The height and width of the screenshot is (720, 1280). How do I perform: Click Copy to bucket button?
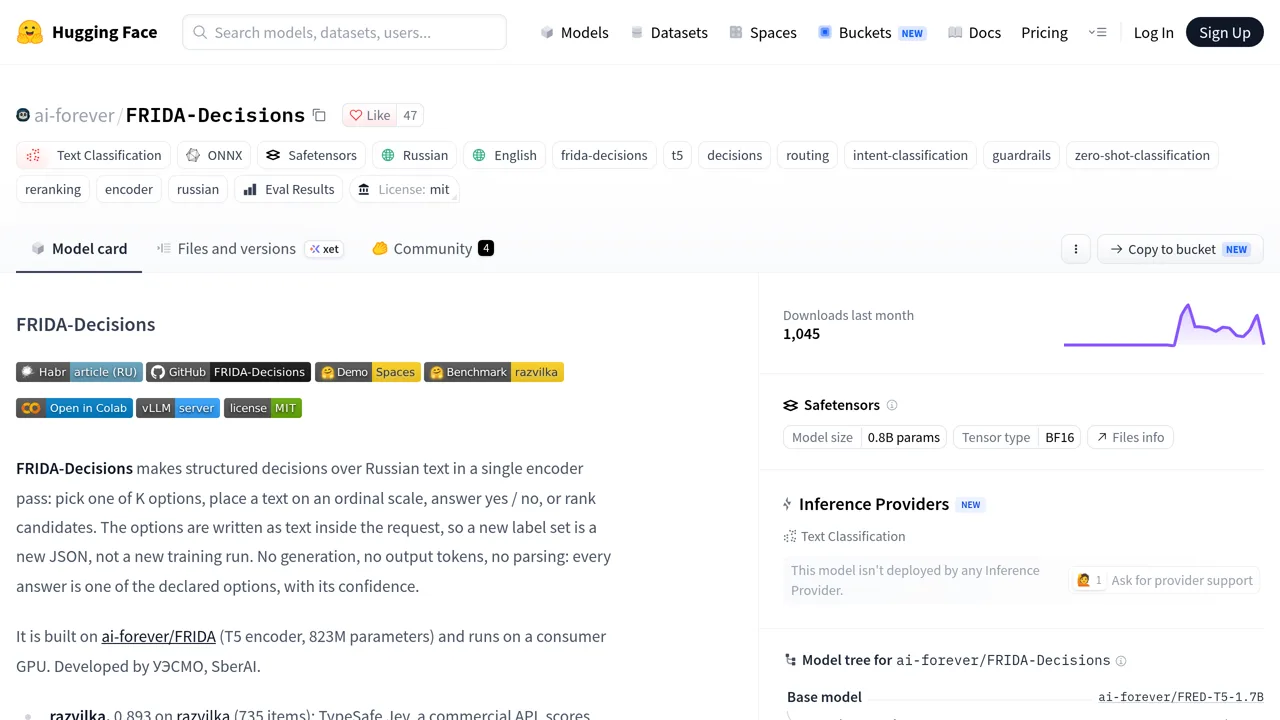[1180, 249]
